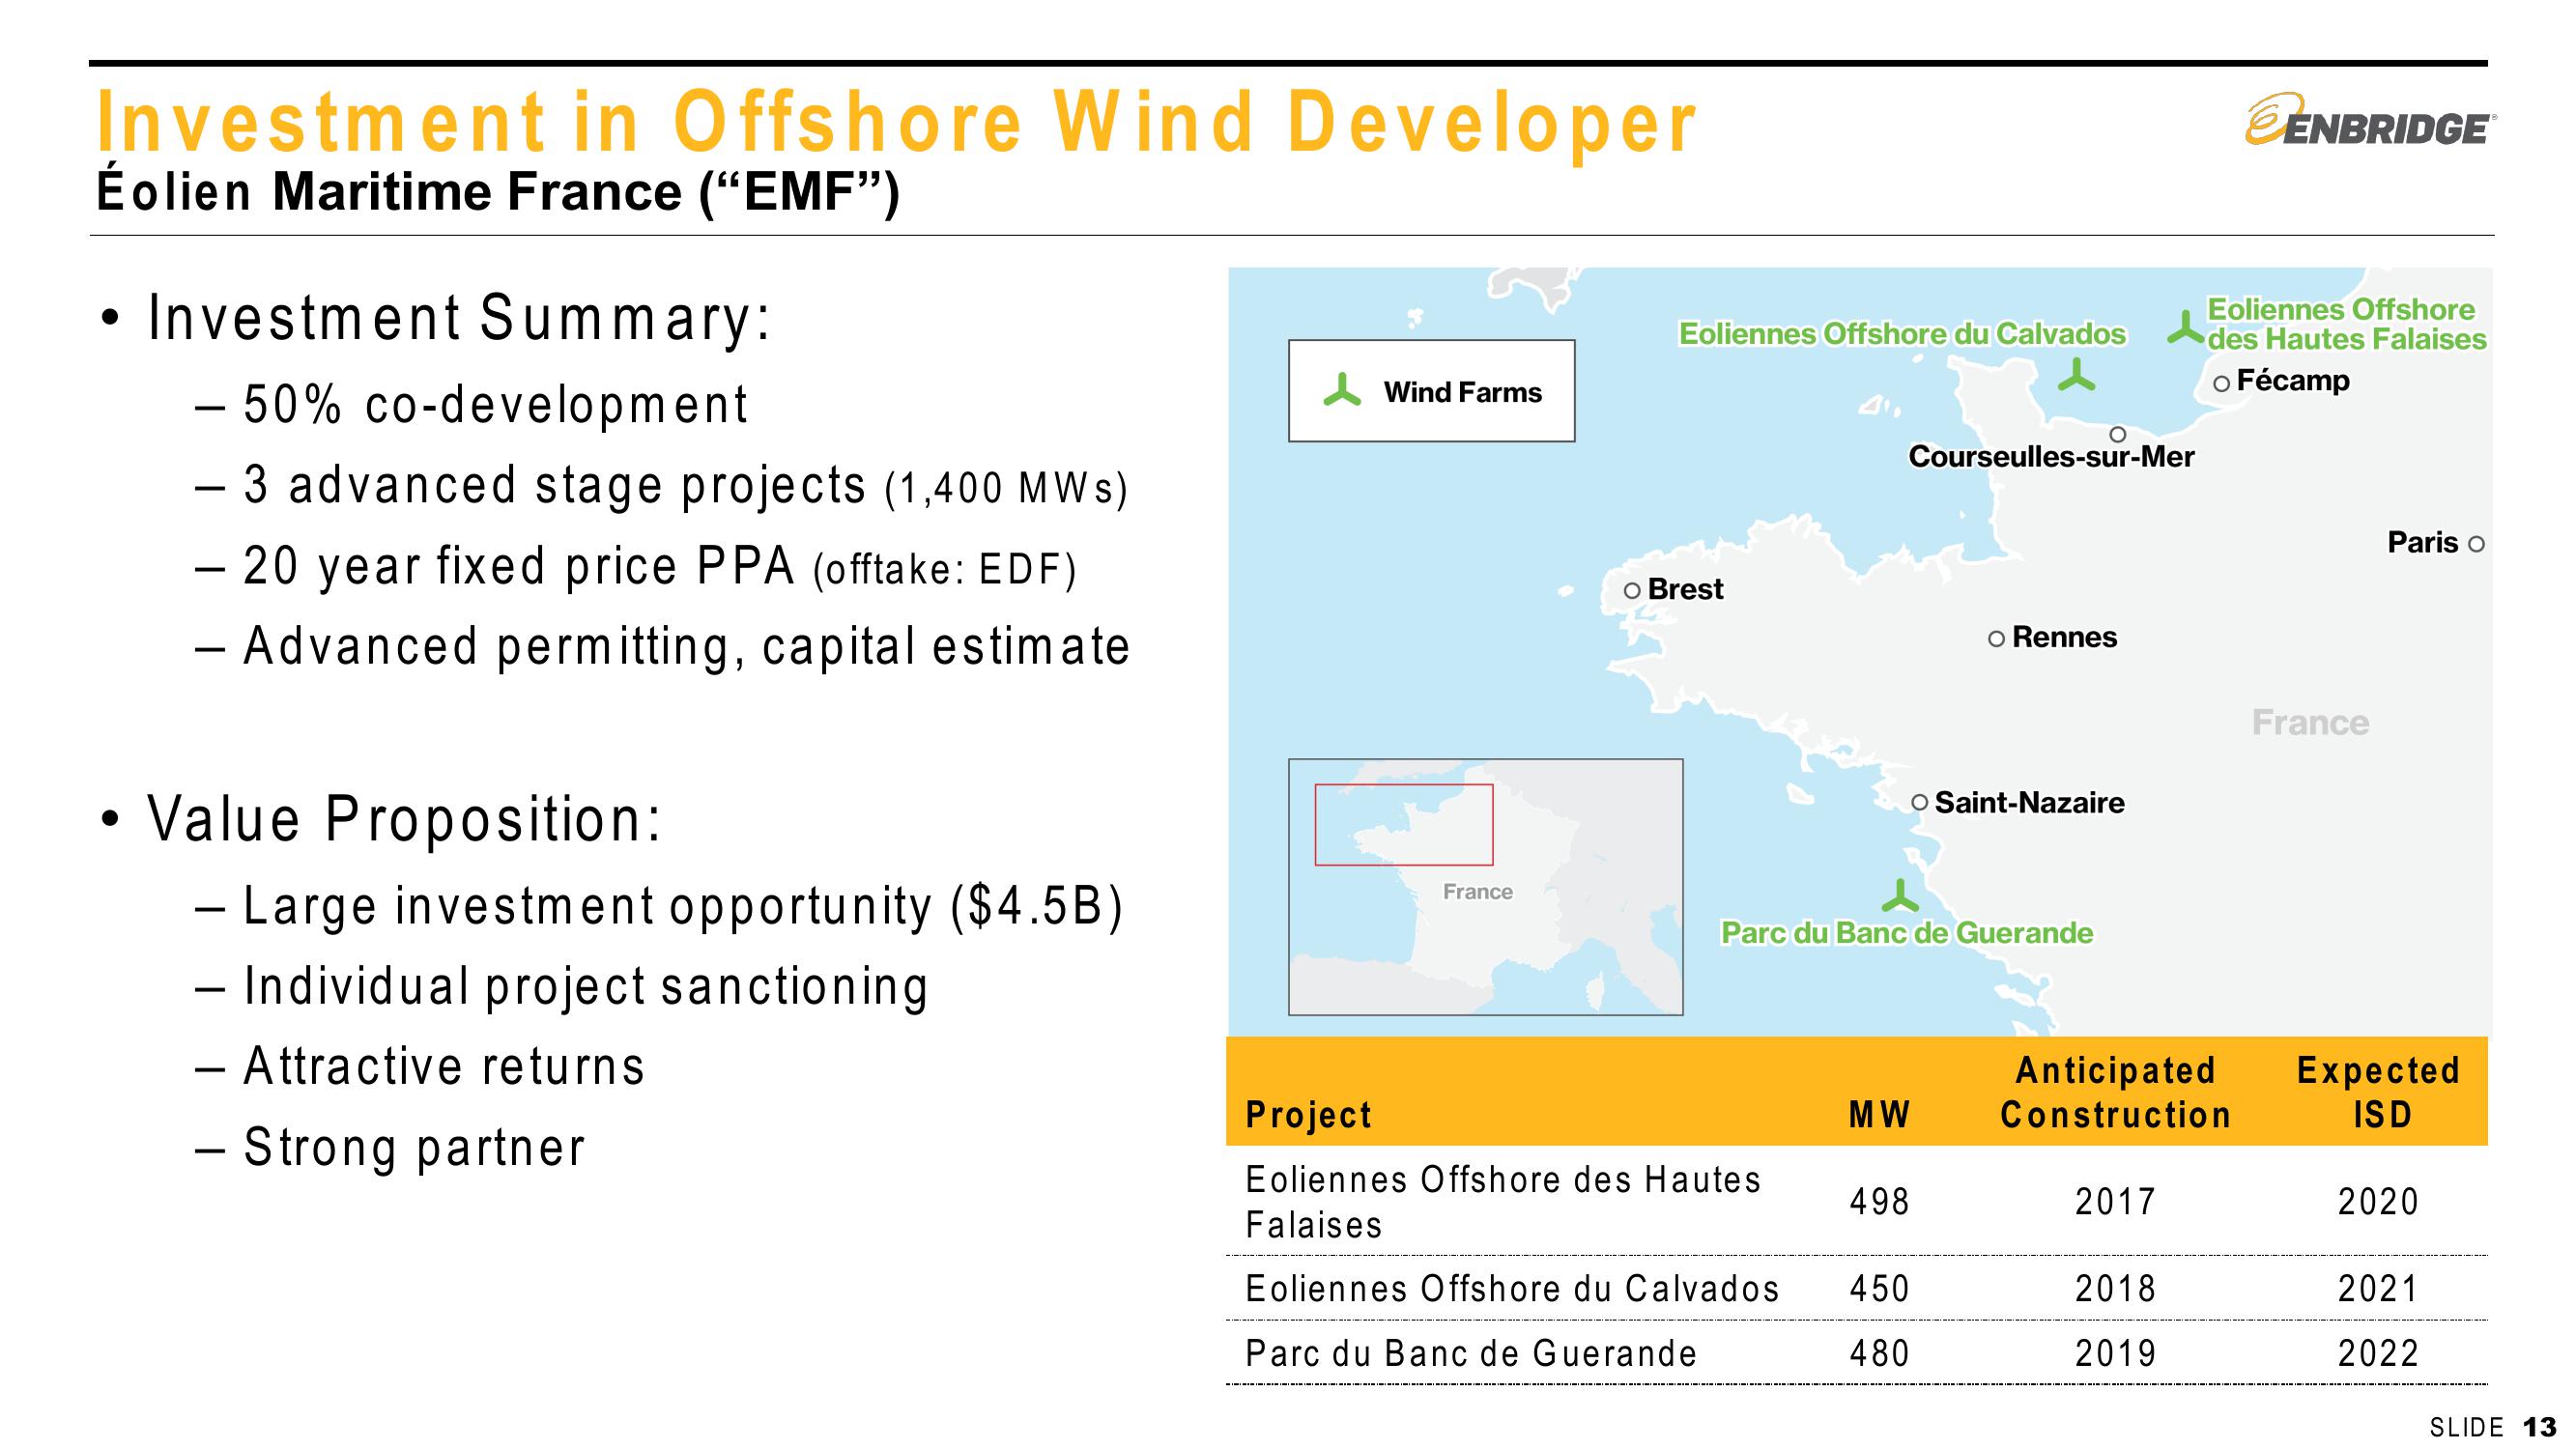The height and width of the screenshot is (1449, 2576).
Task: Click the large 'France' label on main map
Action: coord(2310,722)
